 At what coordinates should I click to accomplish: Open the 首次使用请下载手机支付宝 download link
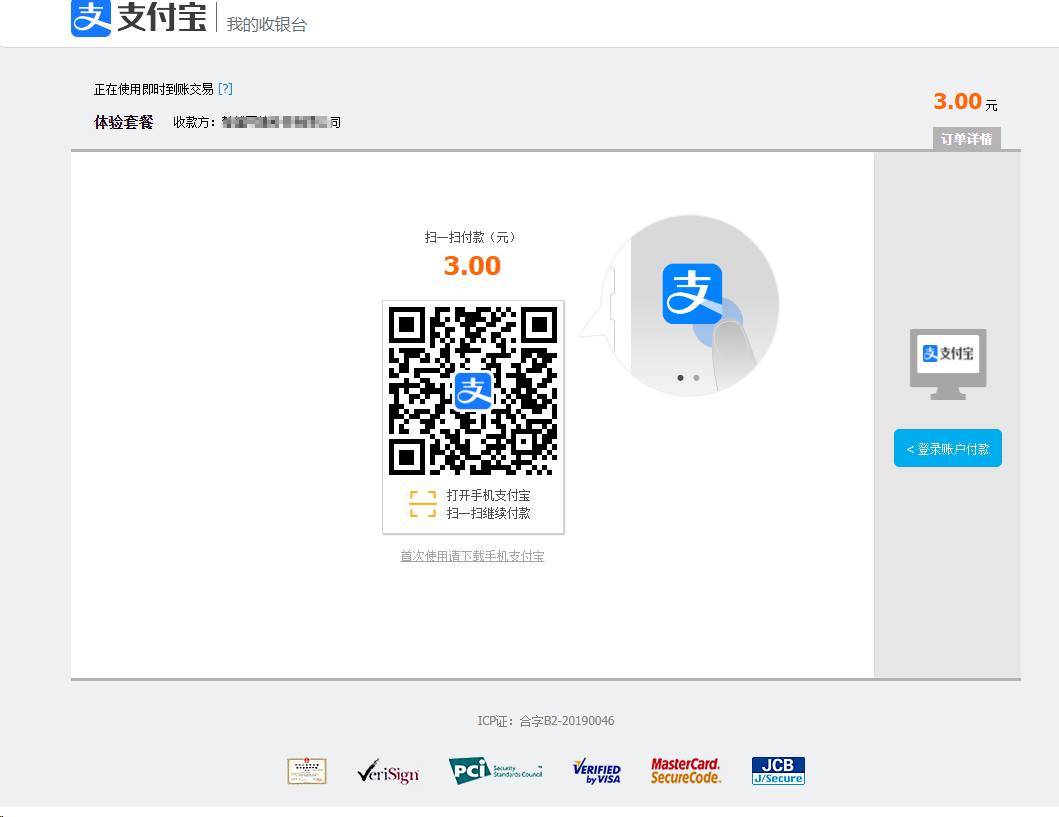click(472, 556)
